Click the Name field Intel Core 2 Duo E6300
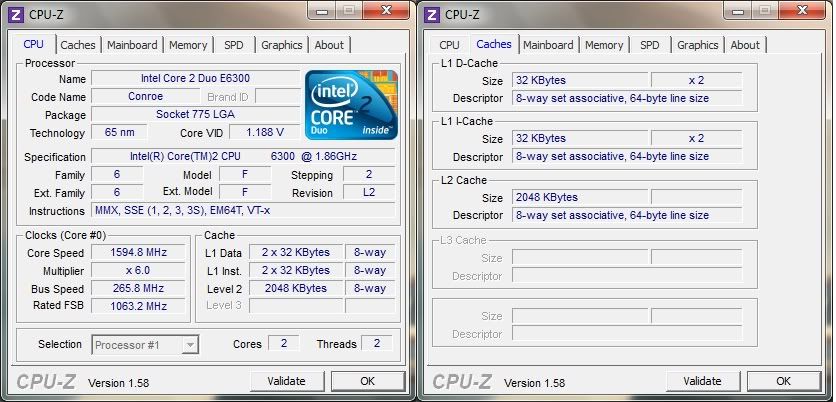 click(195, 78)
